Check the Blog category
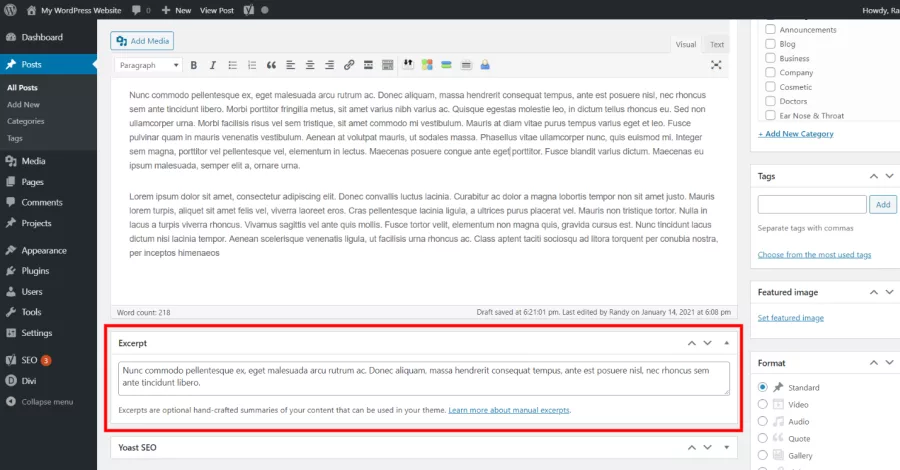This screenshot has width=900, height=470. (x=770, y=44)
